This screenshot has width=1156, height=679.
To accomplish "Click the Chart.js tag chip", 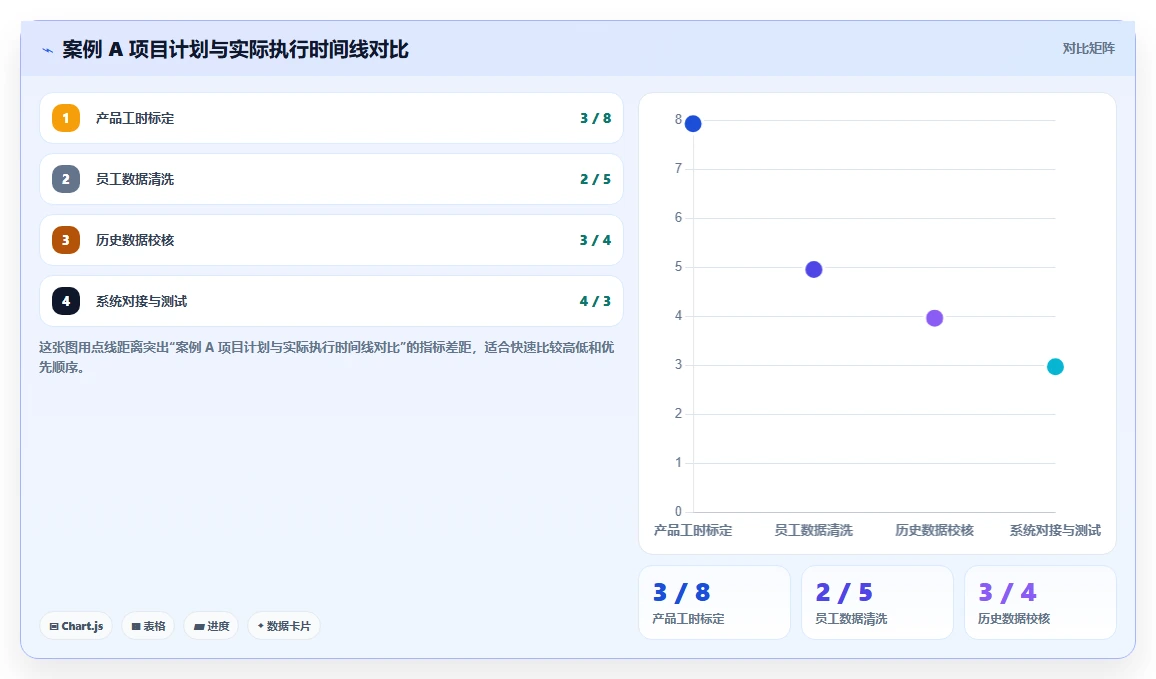I will click(x=76, y=626).
